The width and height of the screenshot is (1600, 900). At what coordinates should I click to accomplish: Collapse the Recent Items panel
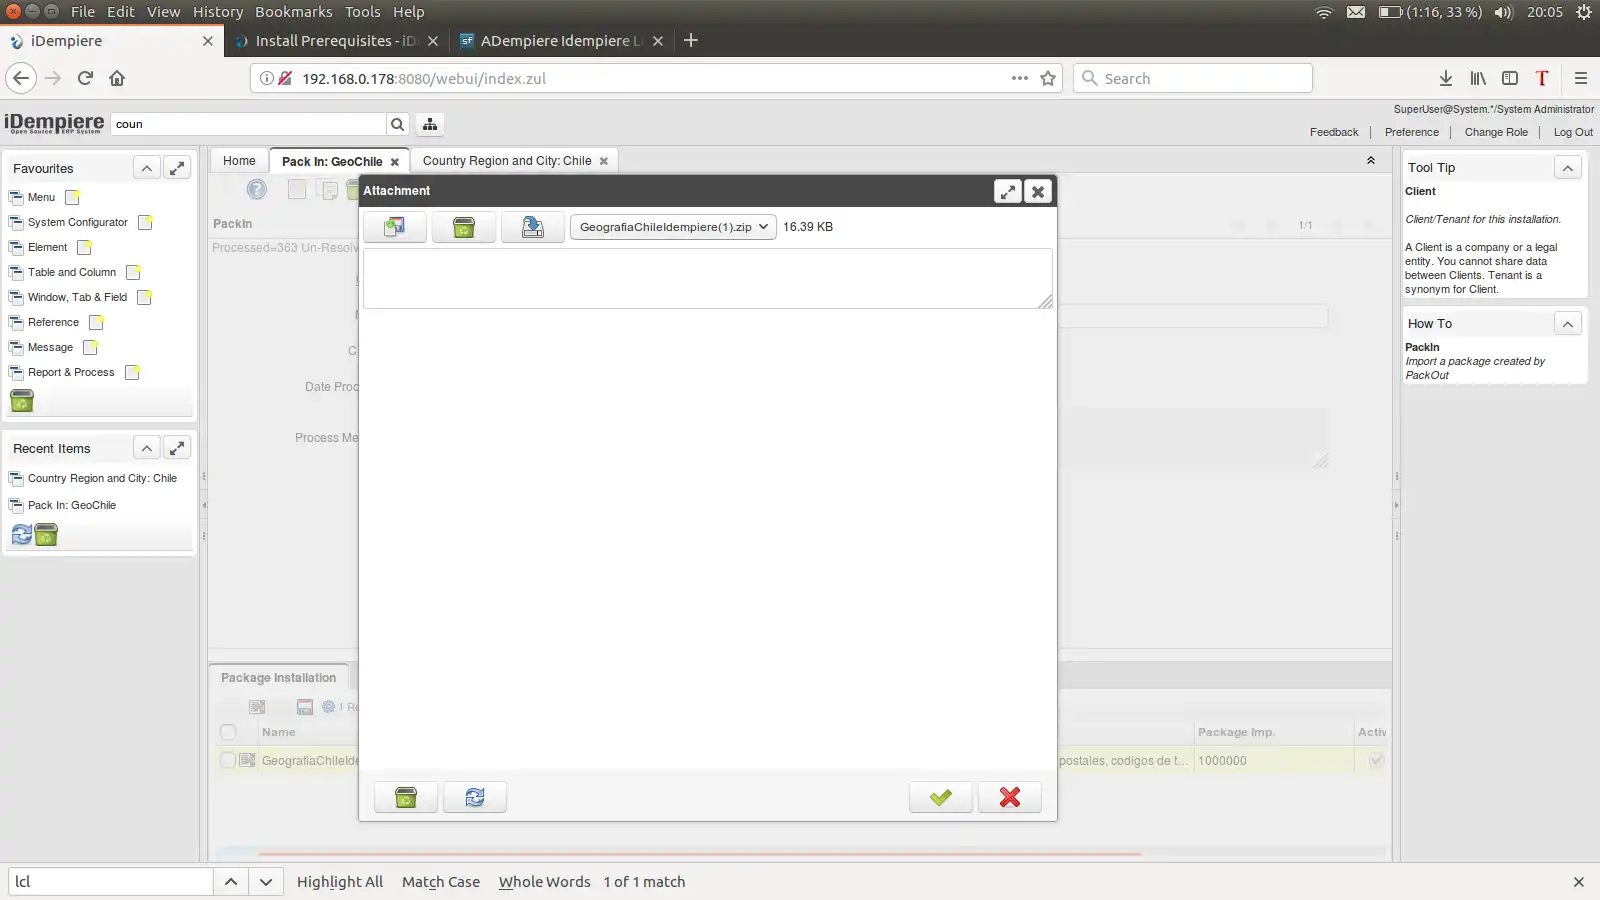point(146,448)
